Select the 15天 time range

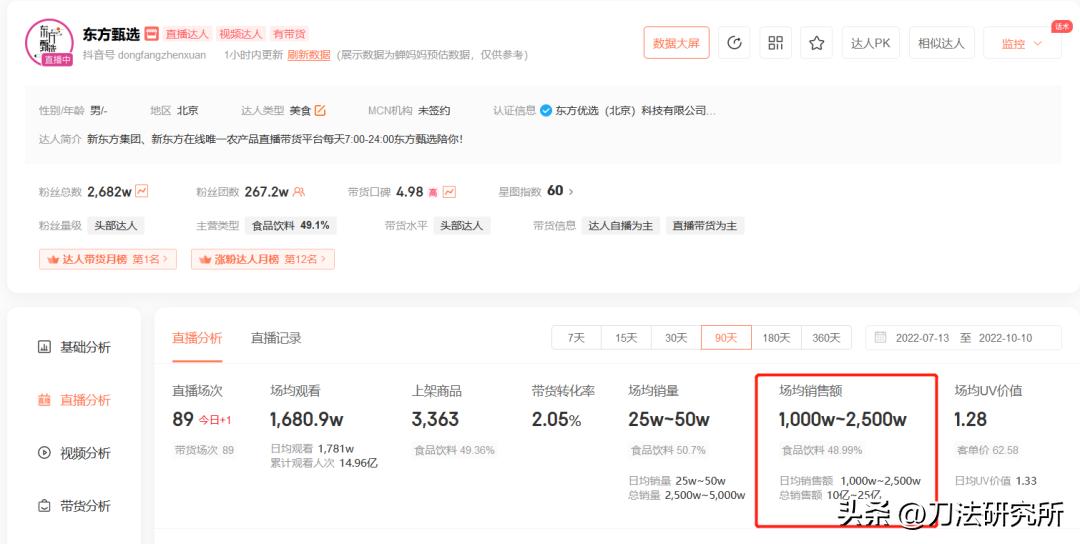point(626,337)
